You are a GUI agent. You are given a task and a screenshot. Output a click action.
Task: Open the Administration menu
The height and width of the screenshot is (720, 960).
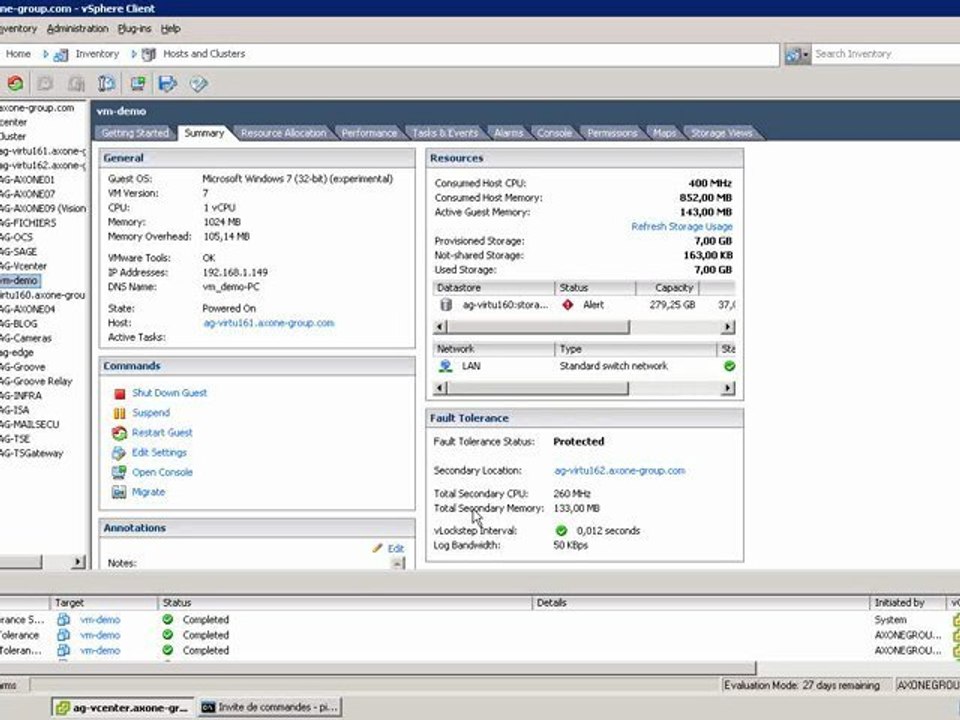[x=78, y=29]
